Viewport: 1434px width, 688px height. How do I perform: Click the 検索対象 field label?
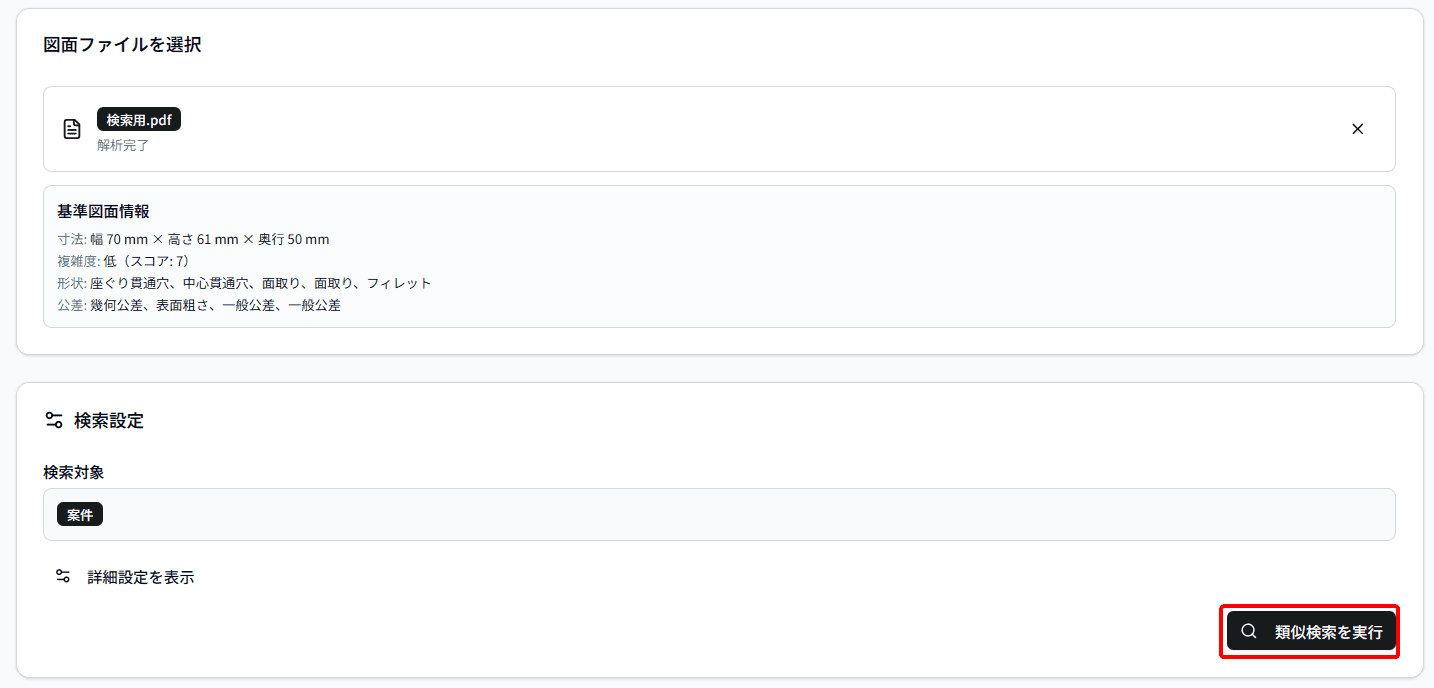[74, 471]
